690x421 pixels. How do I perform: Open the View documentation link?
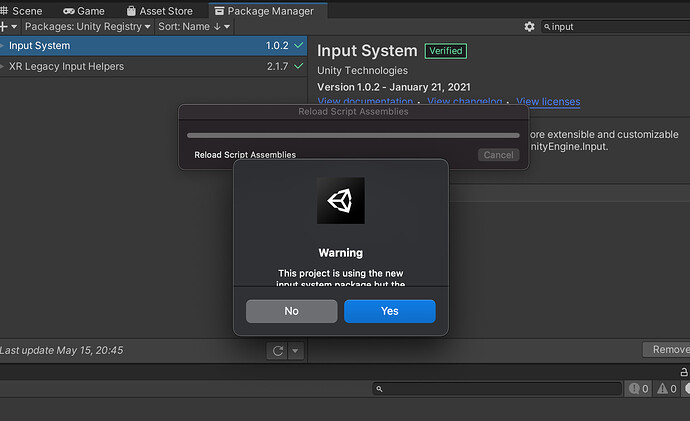[x=365, y=101]
